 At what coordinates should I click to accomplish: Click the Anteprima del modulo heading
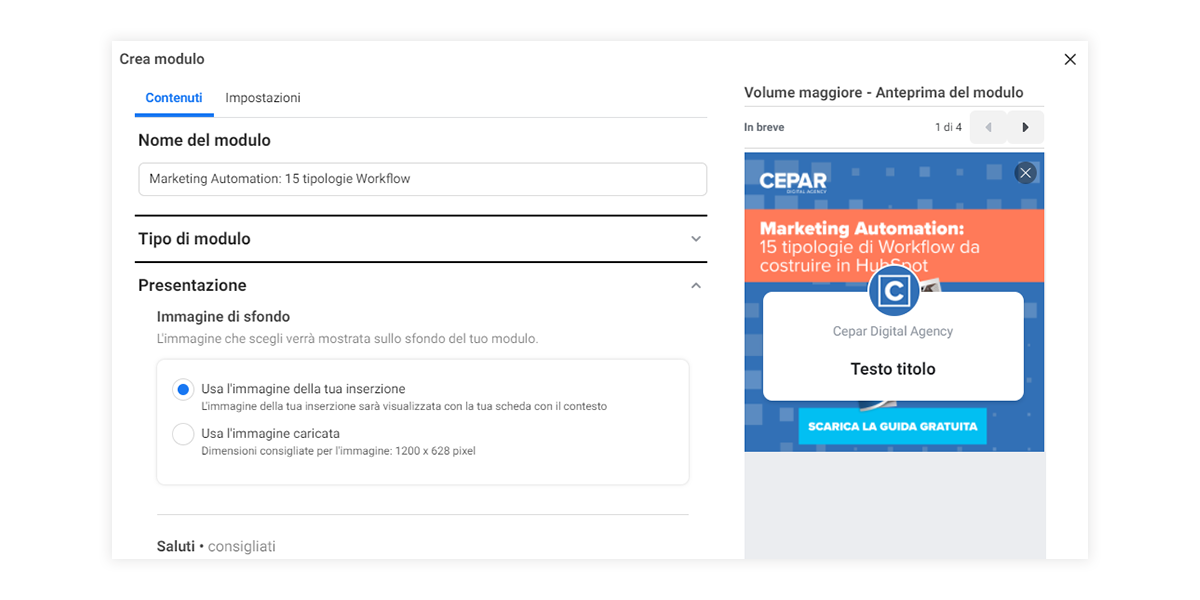tap(884, 92)
